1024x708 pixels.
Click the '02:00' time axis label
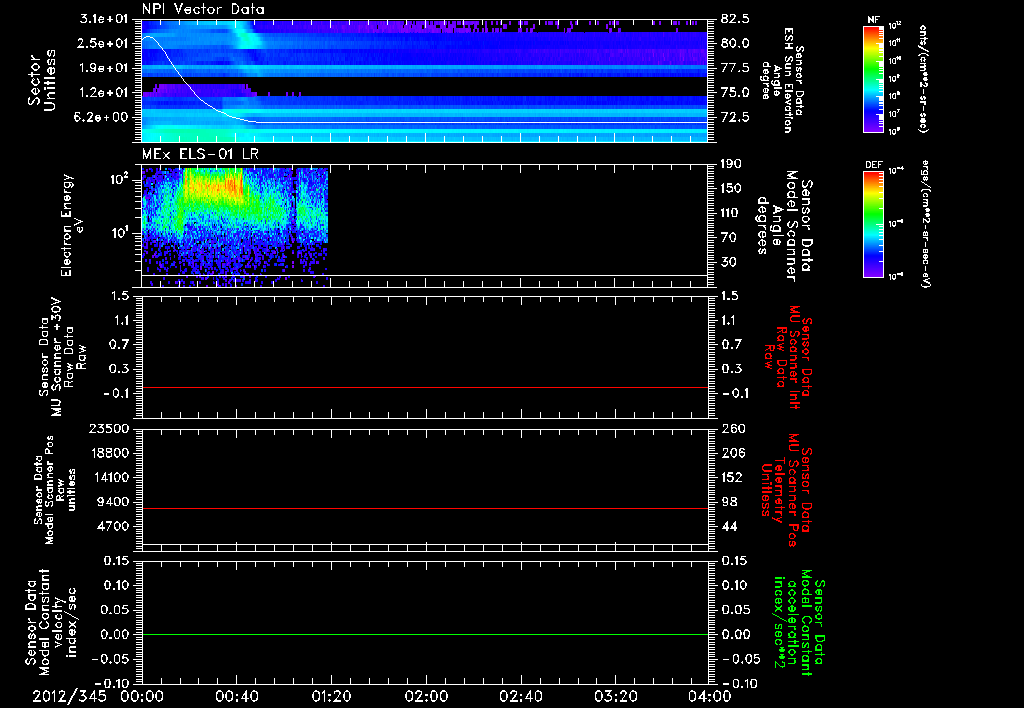pos(426,696)
